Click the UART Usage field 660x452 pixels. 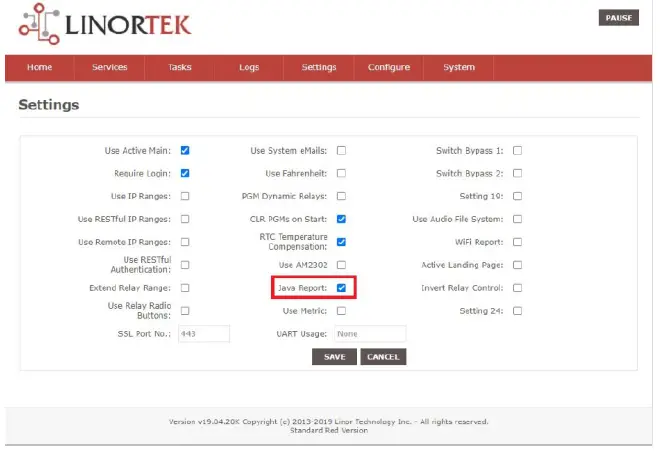coord(370,334)
